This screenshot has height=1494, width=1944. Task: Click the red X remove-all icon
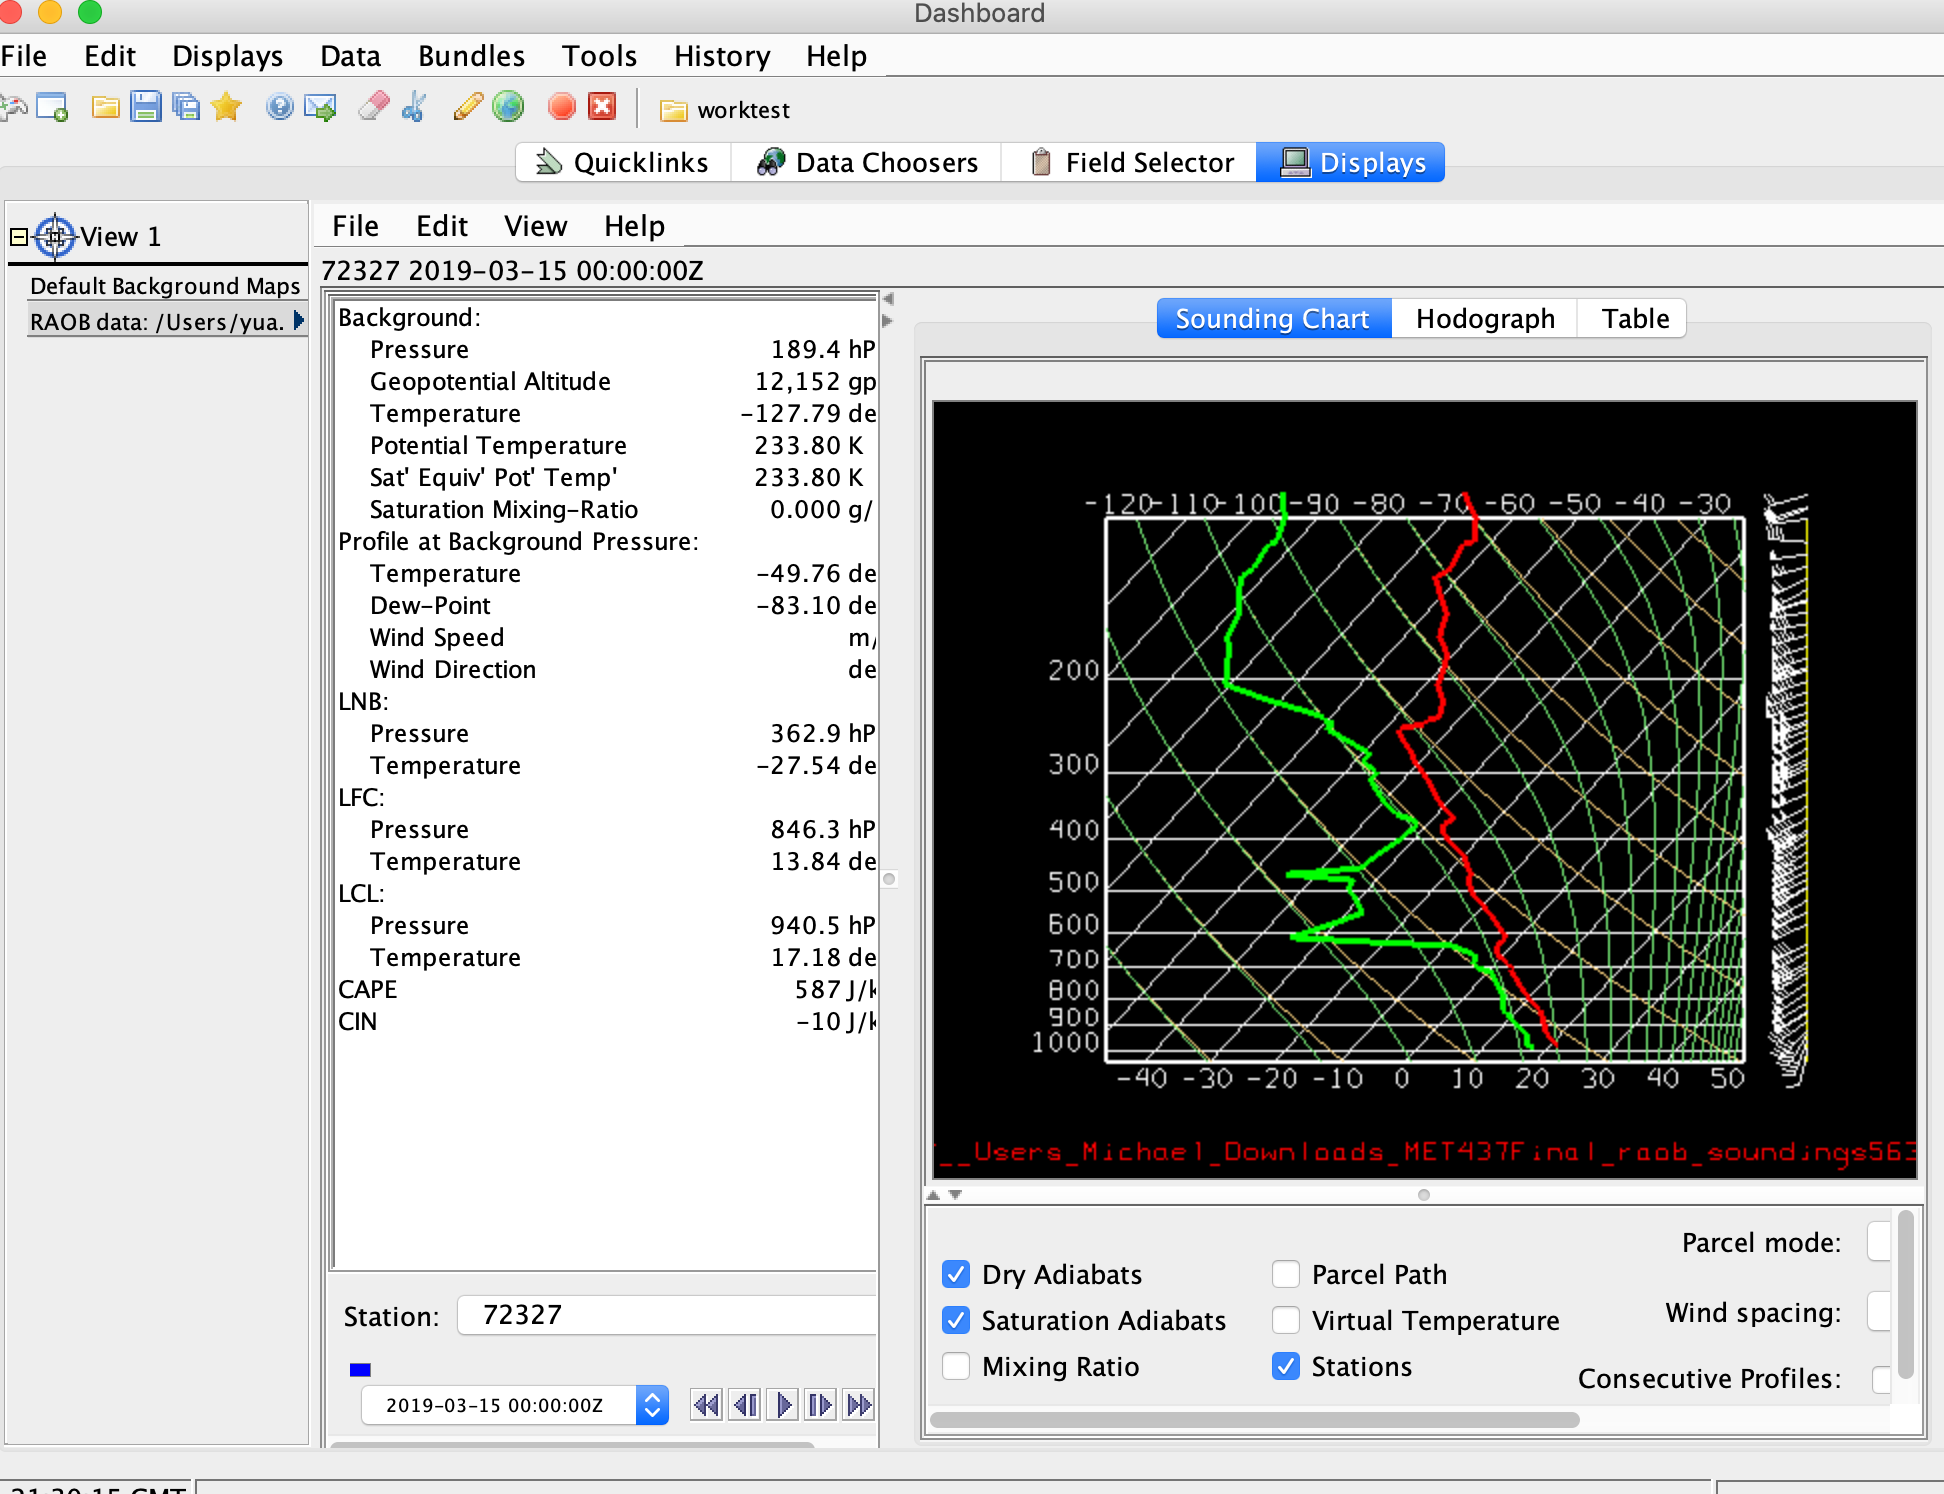click(x=602, y=107)
